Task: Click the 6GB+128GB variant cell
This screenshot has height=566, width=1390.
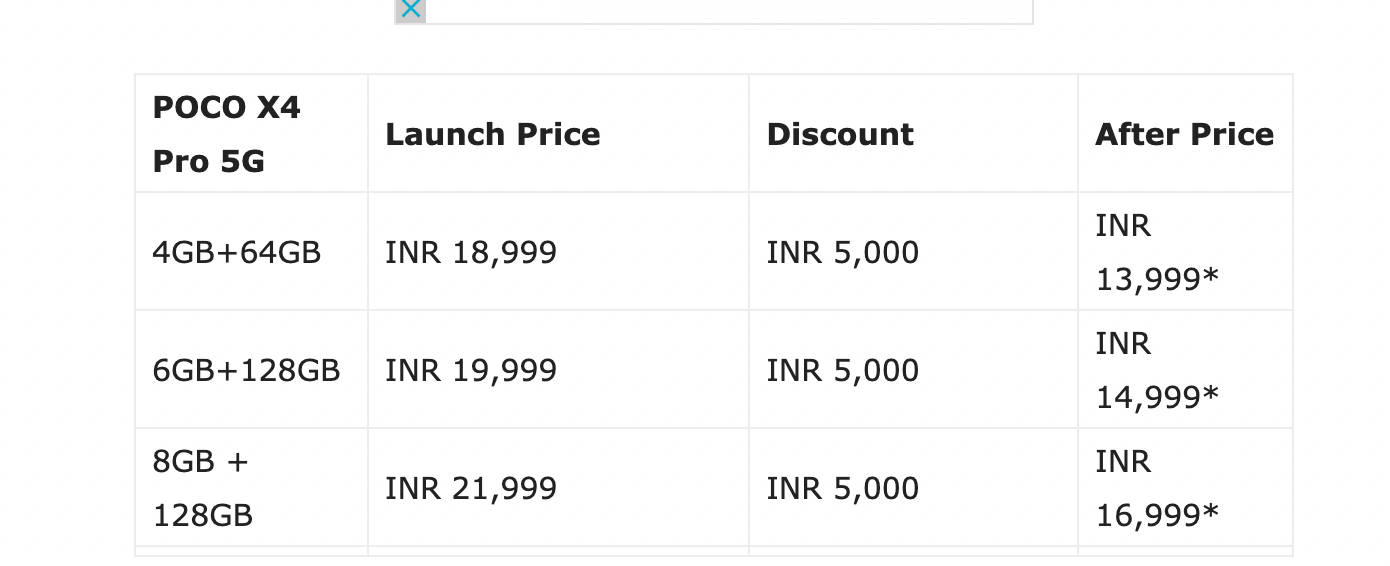Action: [x=246, y=370]
